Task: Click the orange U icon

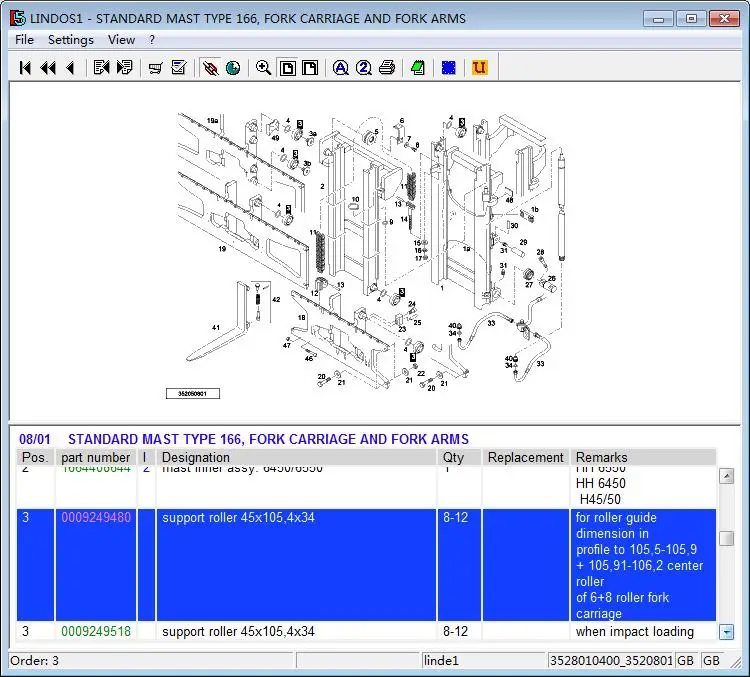Action: coord(479,67)
